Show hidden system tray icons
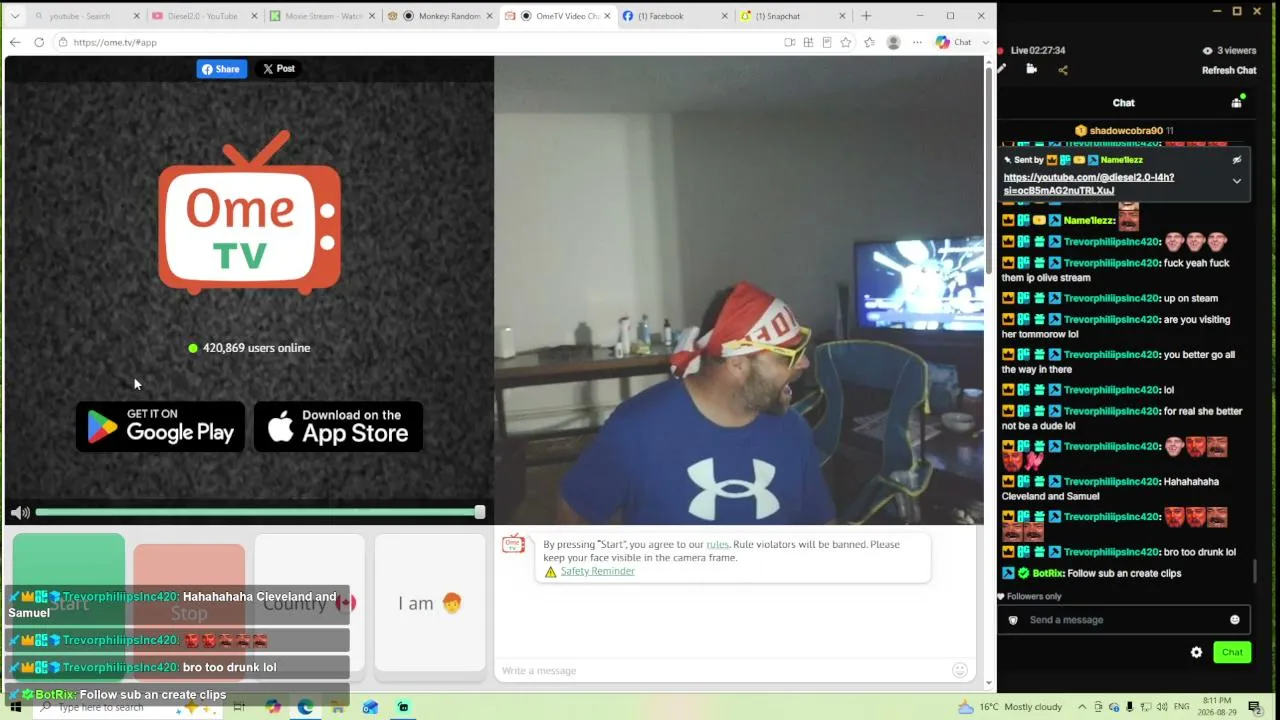 coord(1081,707)
